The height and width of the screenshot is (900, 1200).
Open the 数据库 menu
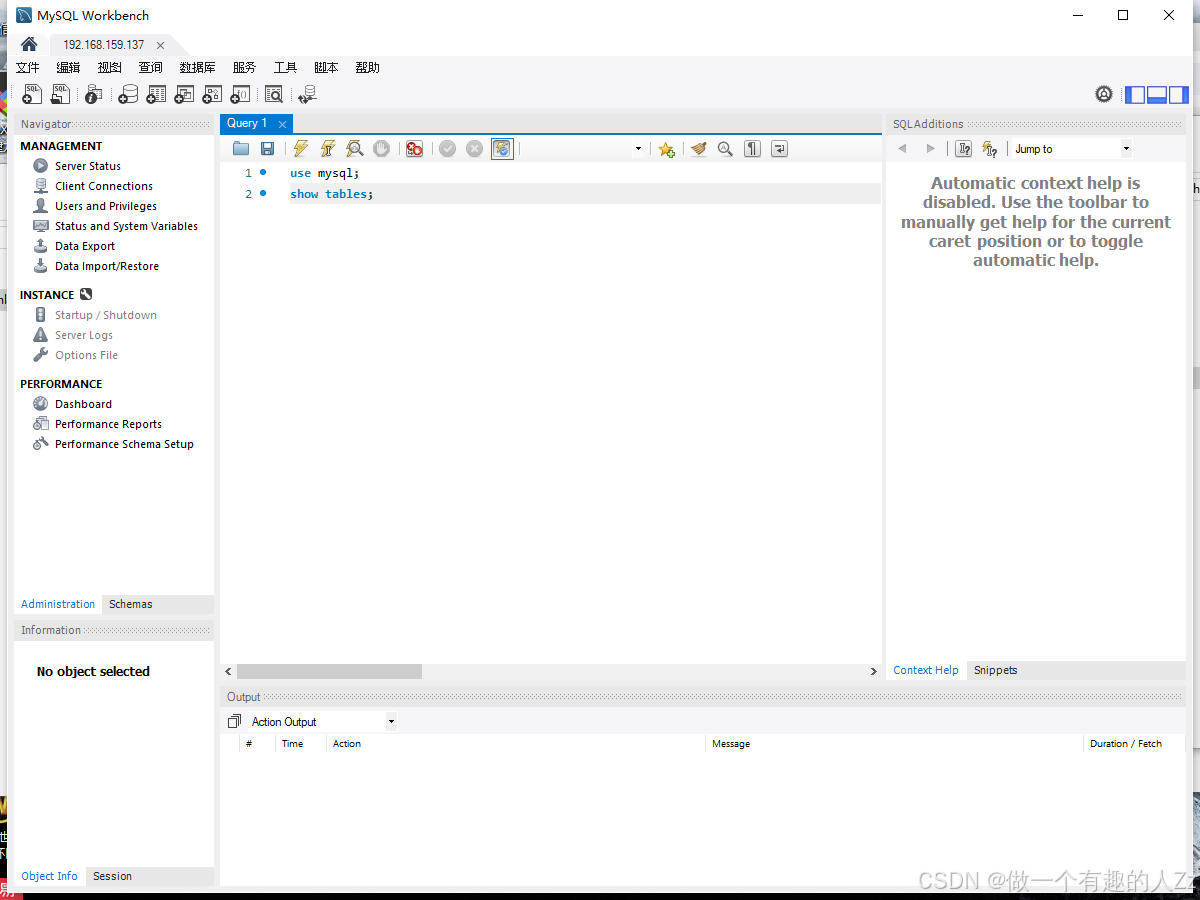click(x=197, y=68)
